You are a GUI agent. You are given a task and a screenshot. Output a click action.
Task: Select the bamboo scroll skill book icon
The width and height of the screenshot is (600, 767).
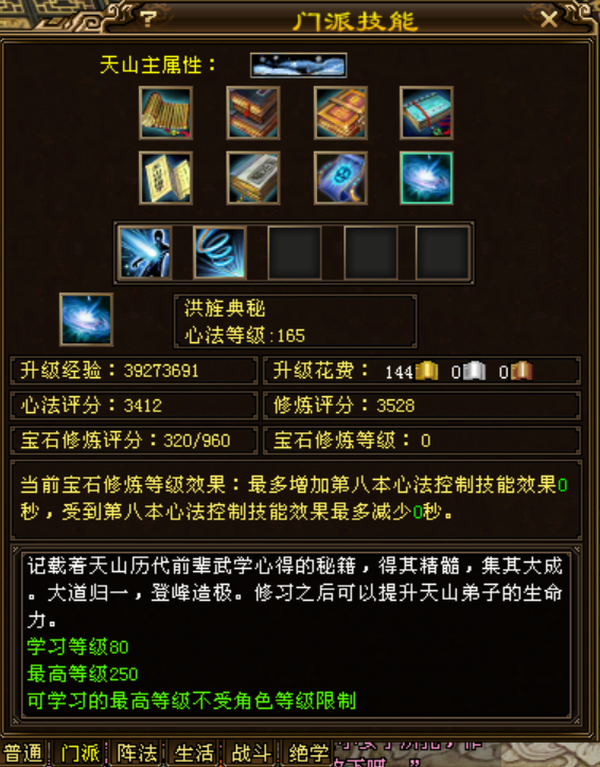tap(165, 113)
